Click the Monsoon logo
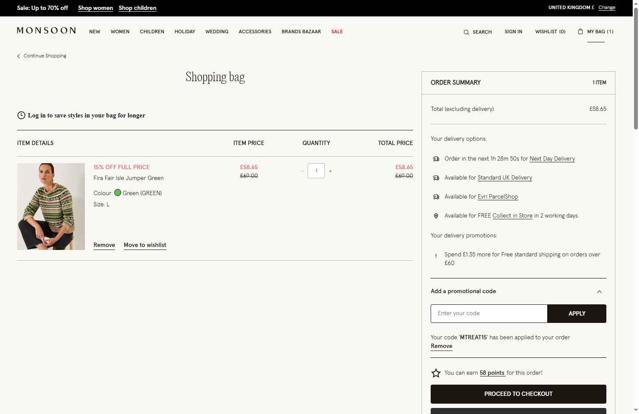The height and width of the screenshot is (414, 639). 46,31
